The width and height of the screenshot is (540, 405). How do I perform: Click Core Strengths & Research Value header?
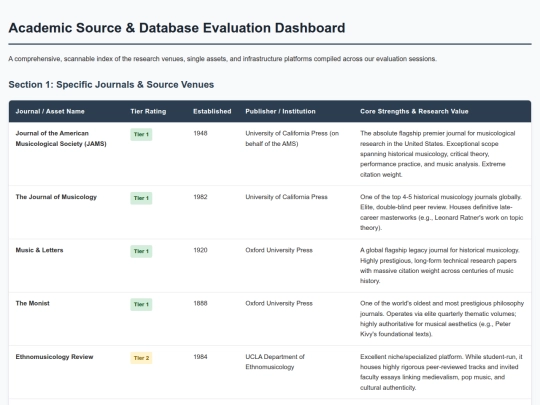click(414, 111)
